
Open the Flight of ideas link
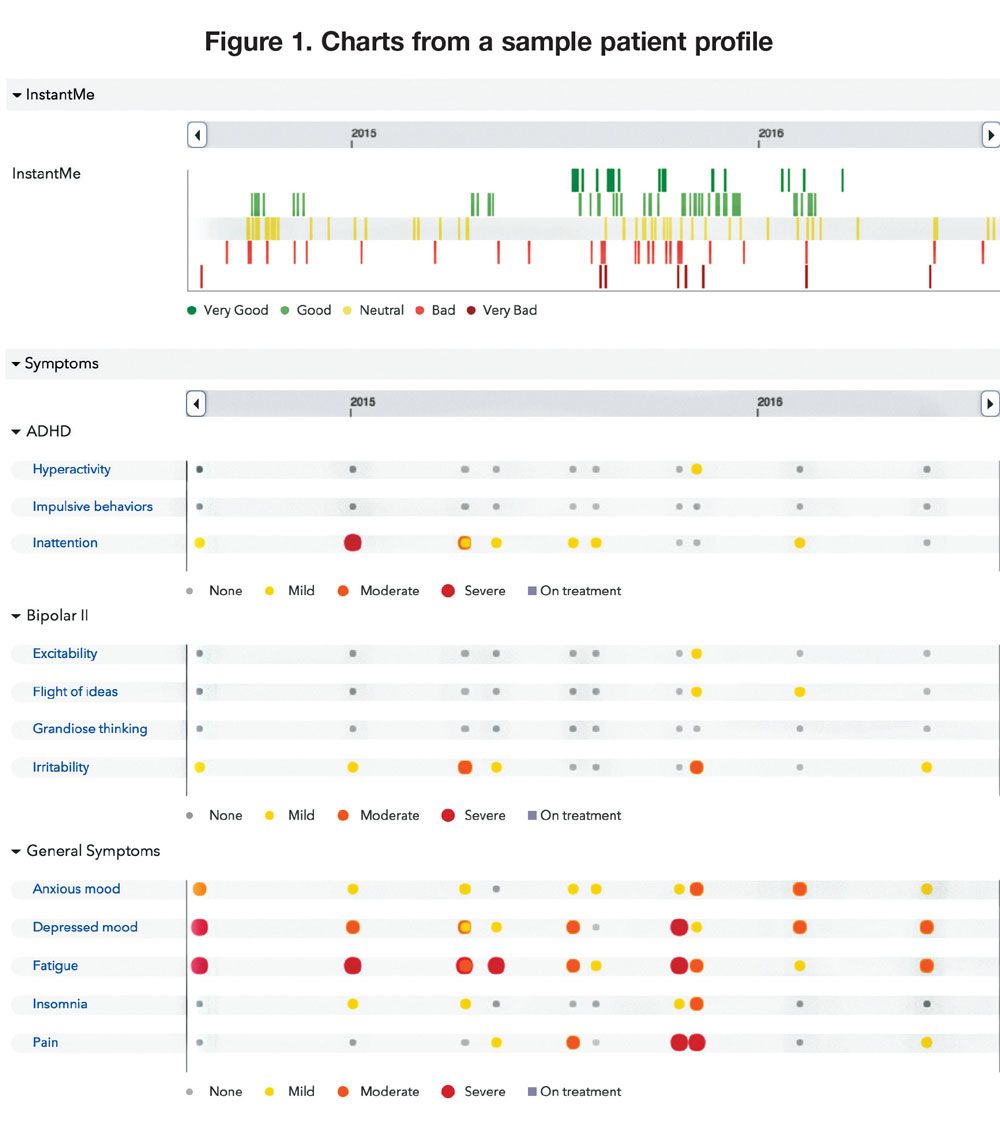tap(75, 691)
